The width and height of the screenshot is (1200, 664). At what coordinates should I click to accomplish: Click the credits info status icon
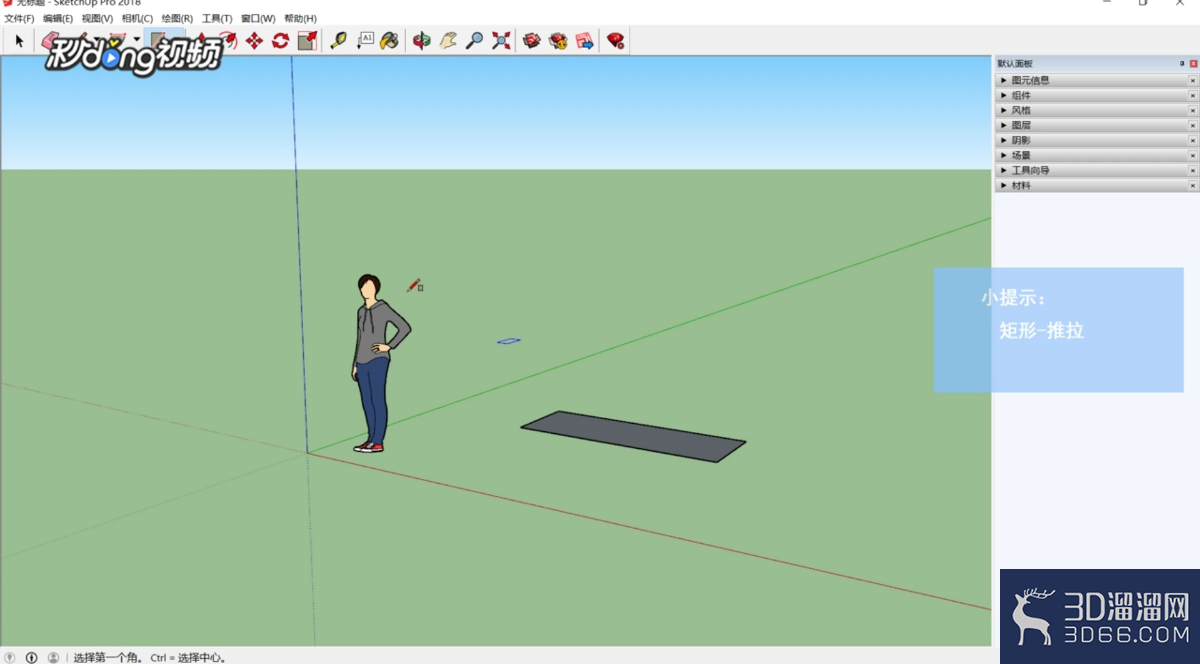32,657
